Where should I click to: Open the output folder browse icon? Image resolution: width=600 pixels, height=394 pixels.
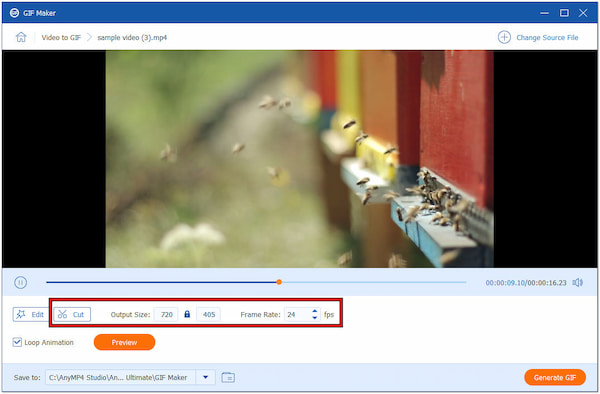(228, 377)
